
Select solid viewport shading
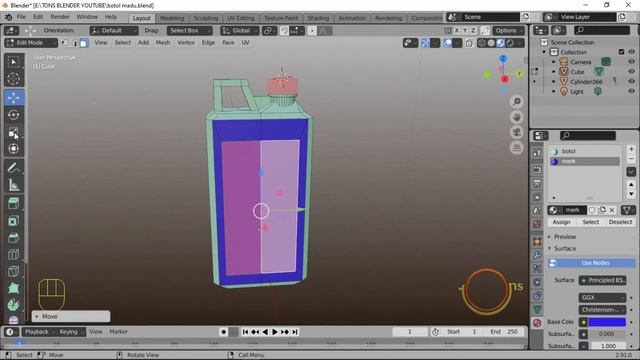pyautogui.click(x=491, y=43)
